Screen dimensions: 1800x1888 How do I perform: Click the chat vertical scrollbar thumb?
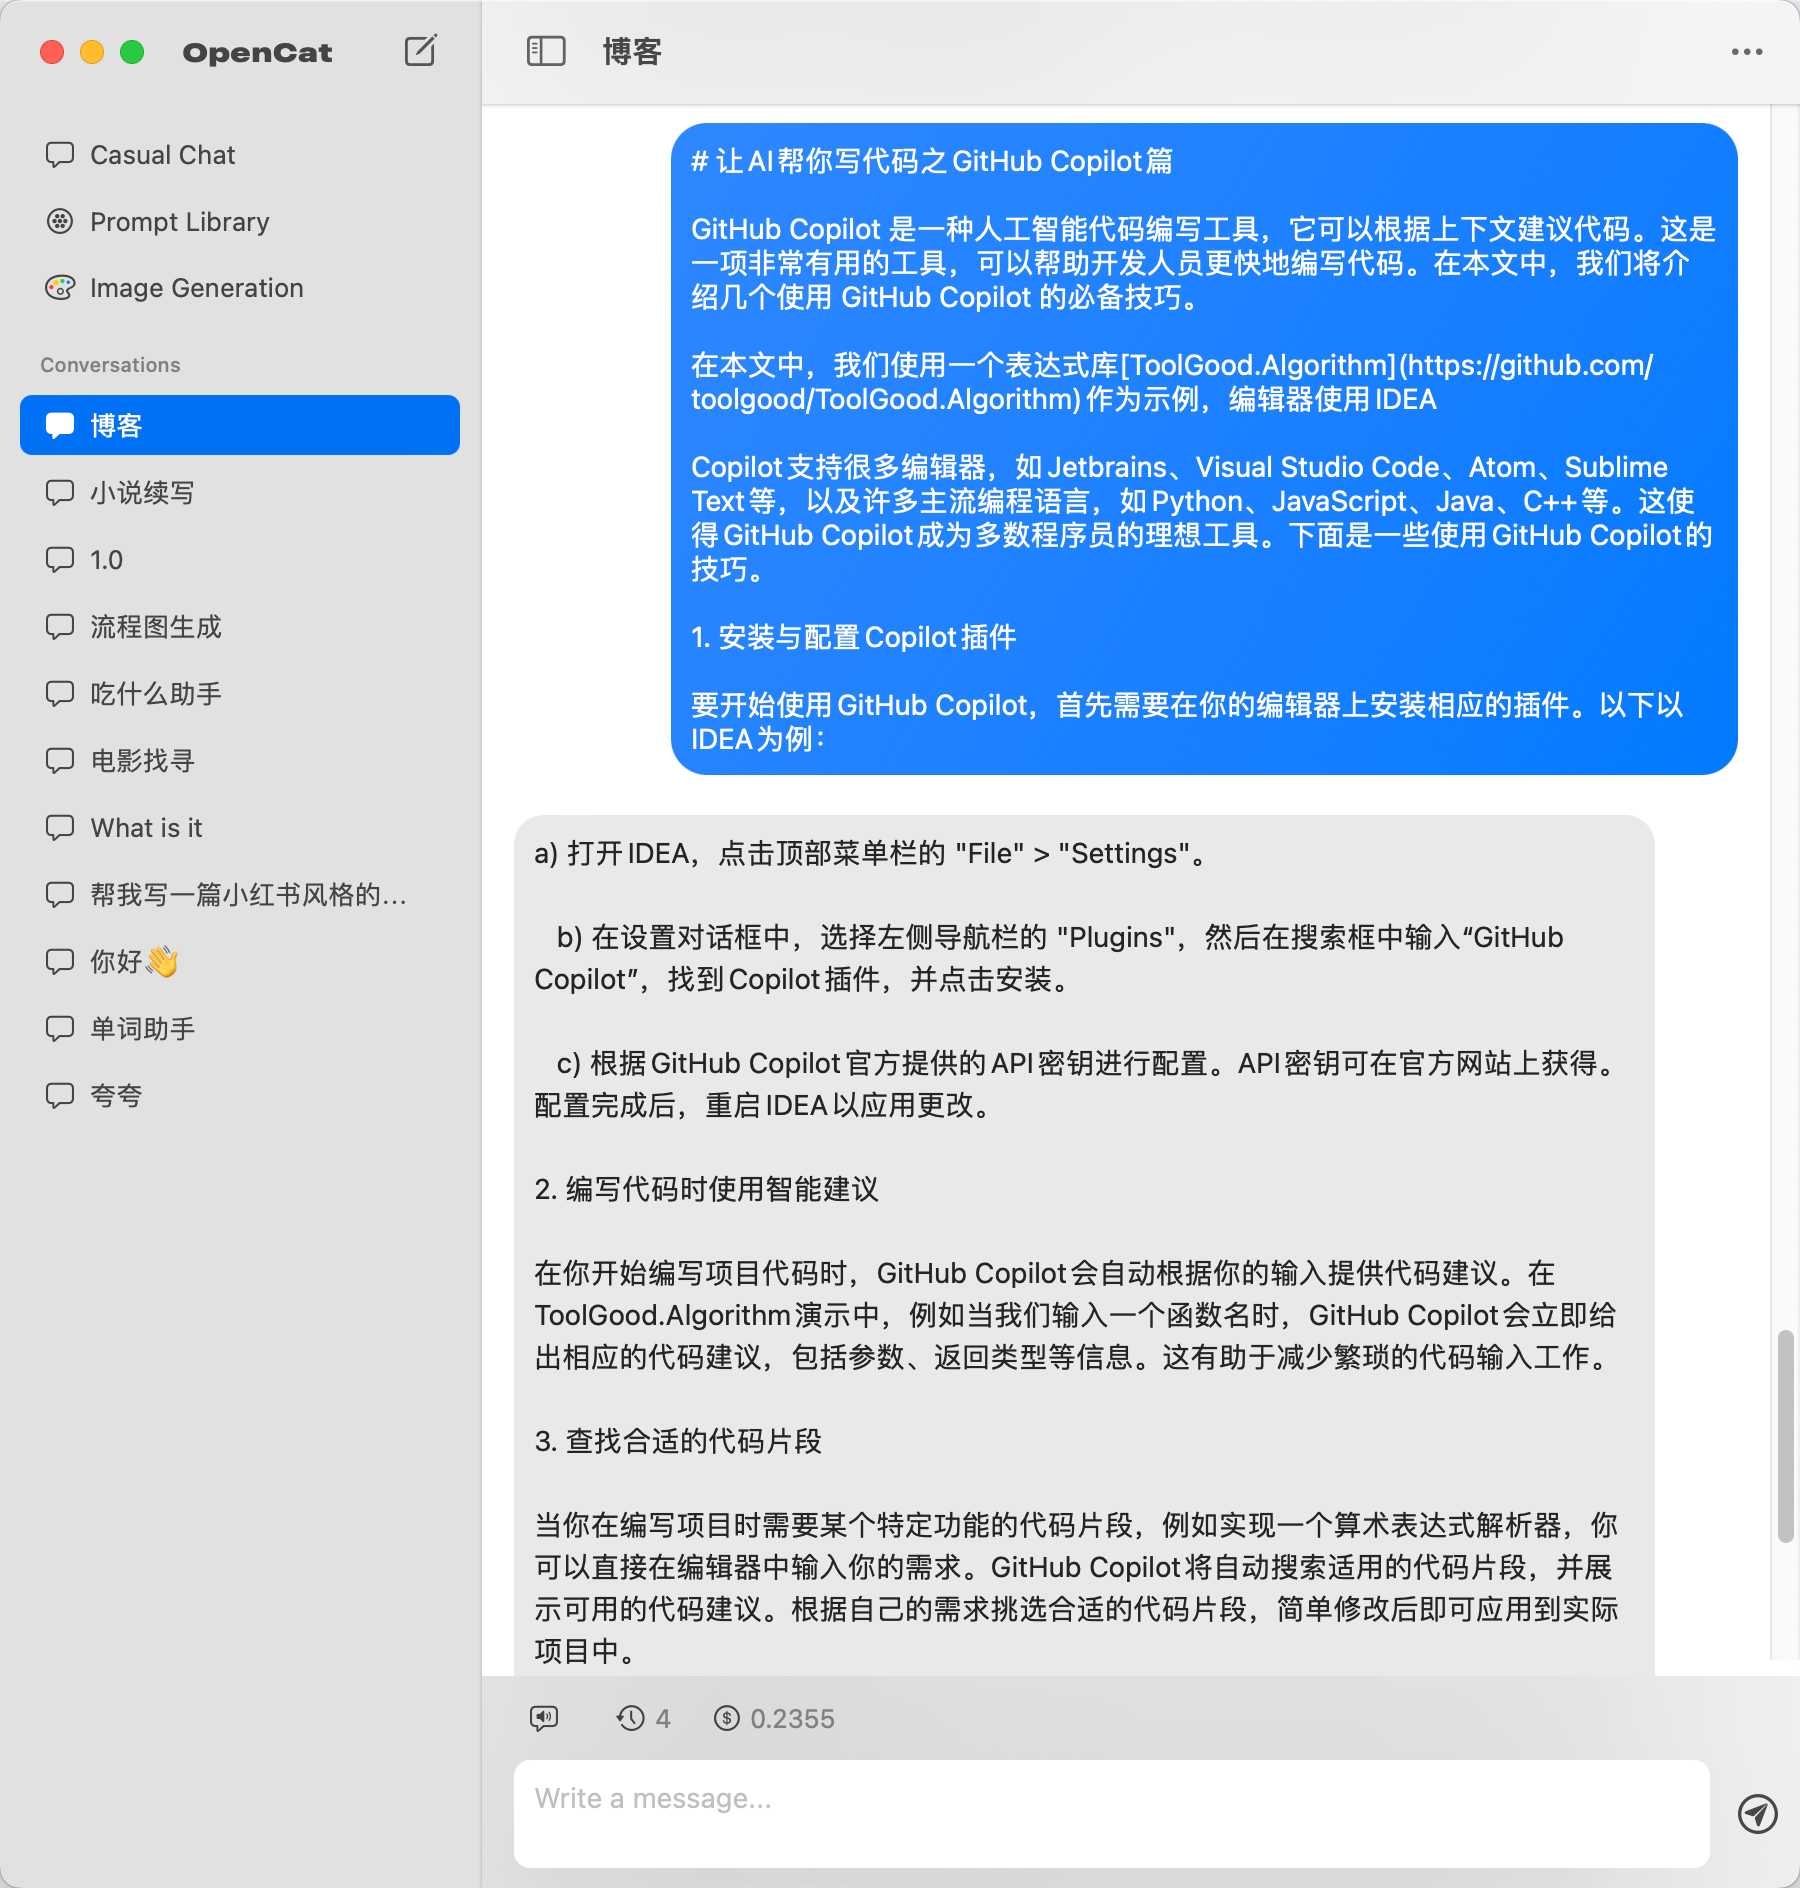tap(1785, 1436)
